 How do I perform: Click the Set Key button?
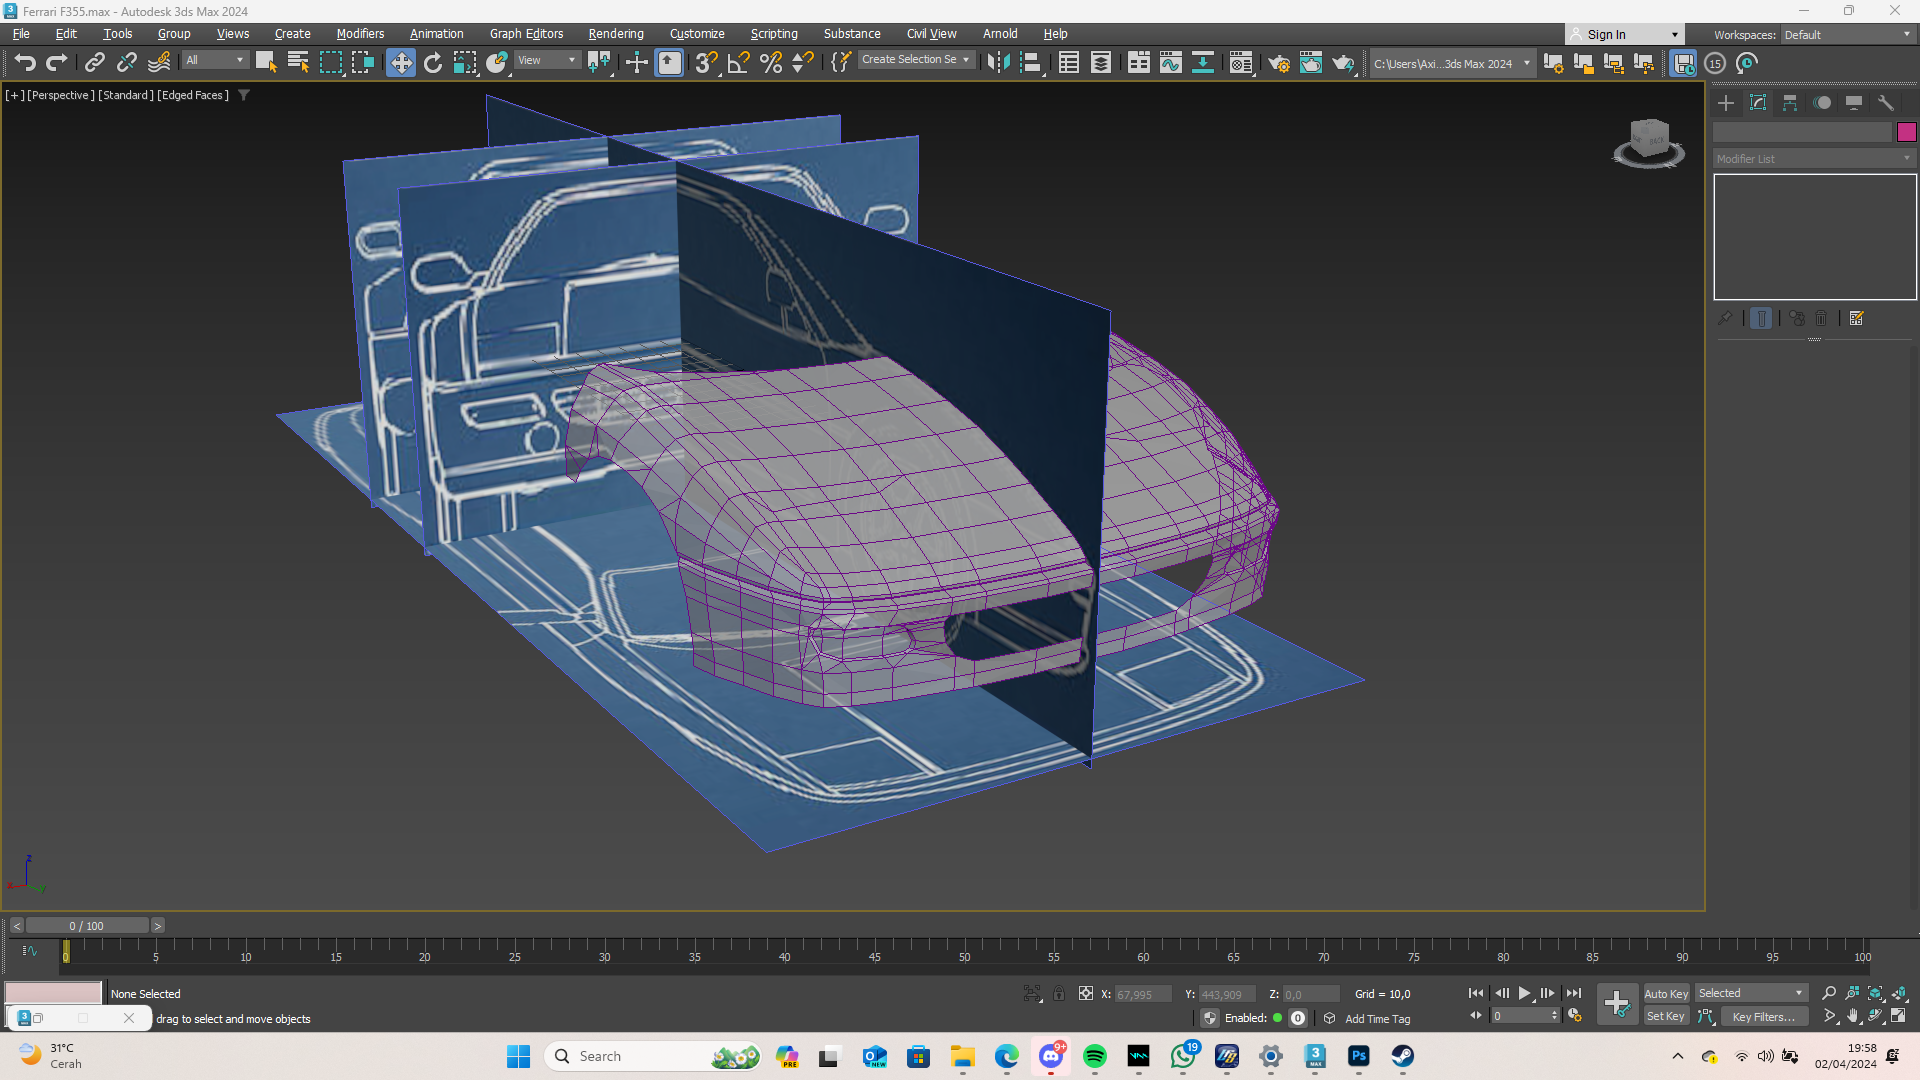pyautogui.click(x=1665, y=1017)
